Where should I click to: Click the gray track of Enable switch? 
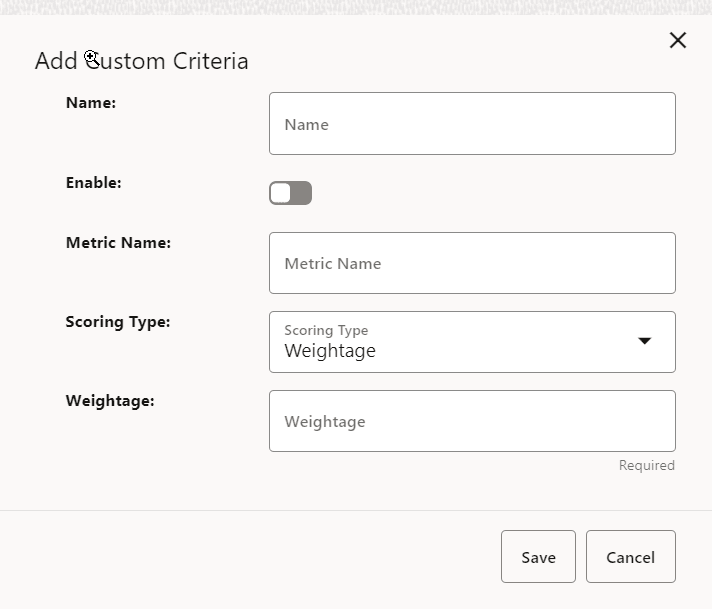302,193
